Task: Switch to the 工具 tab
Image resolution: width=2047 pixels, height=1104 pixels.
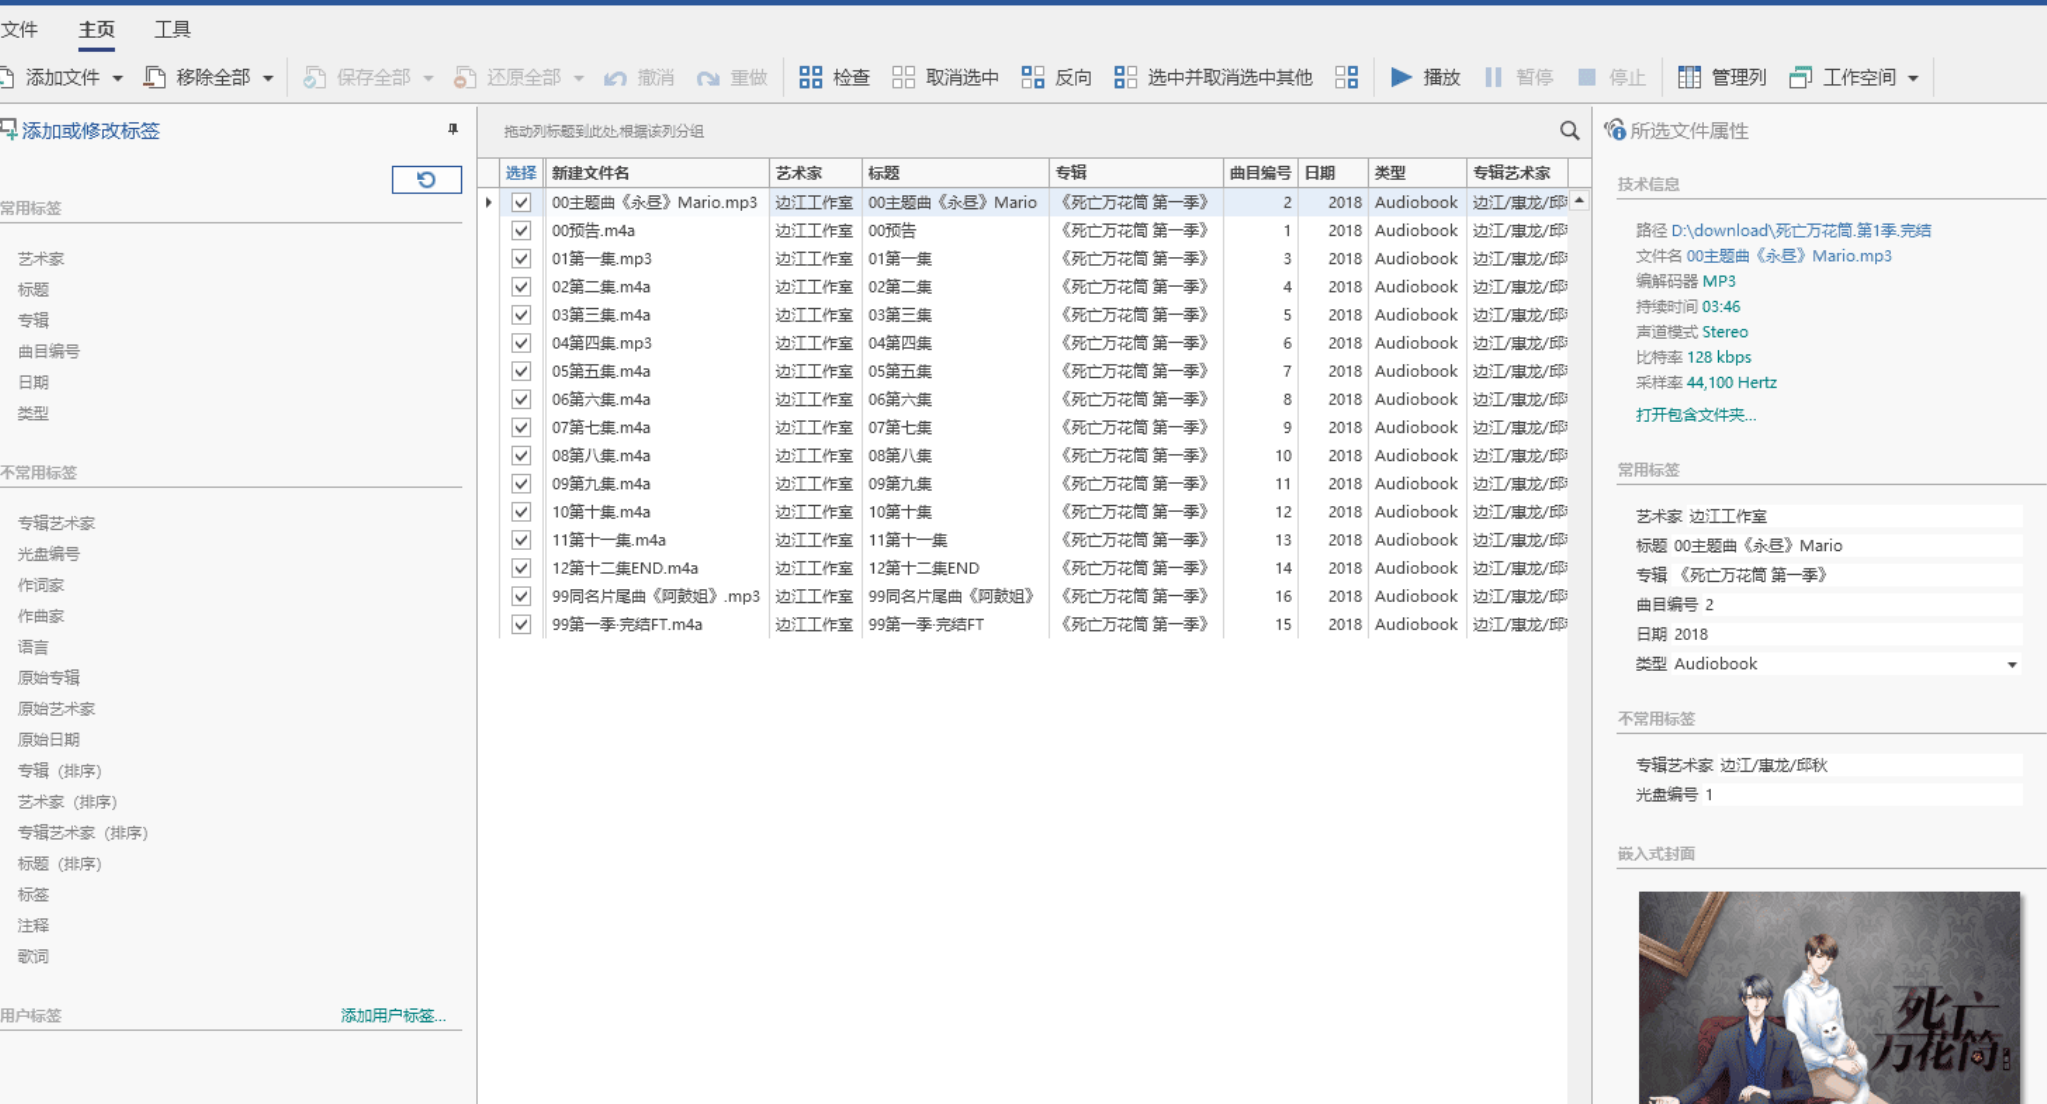Action: [172, 29]
